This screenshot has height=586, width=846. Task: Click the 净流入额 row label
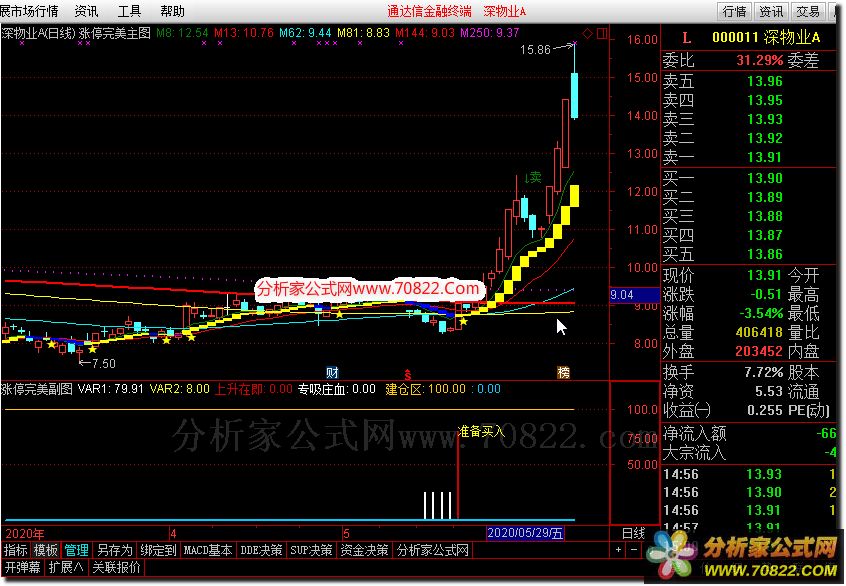click(694, 433)
